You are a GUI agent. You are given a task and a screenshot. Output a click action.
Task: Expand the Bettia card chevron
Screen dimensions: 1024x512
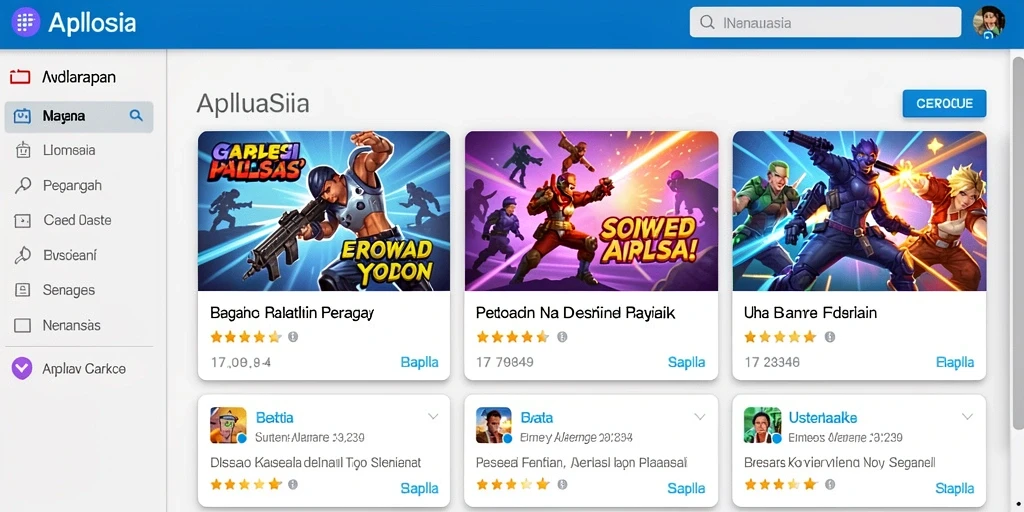(432, 416)
